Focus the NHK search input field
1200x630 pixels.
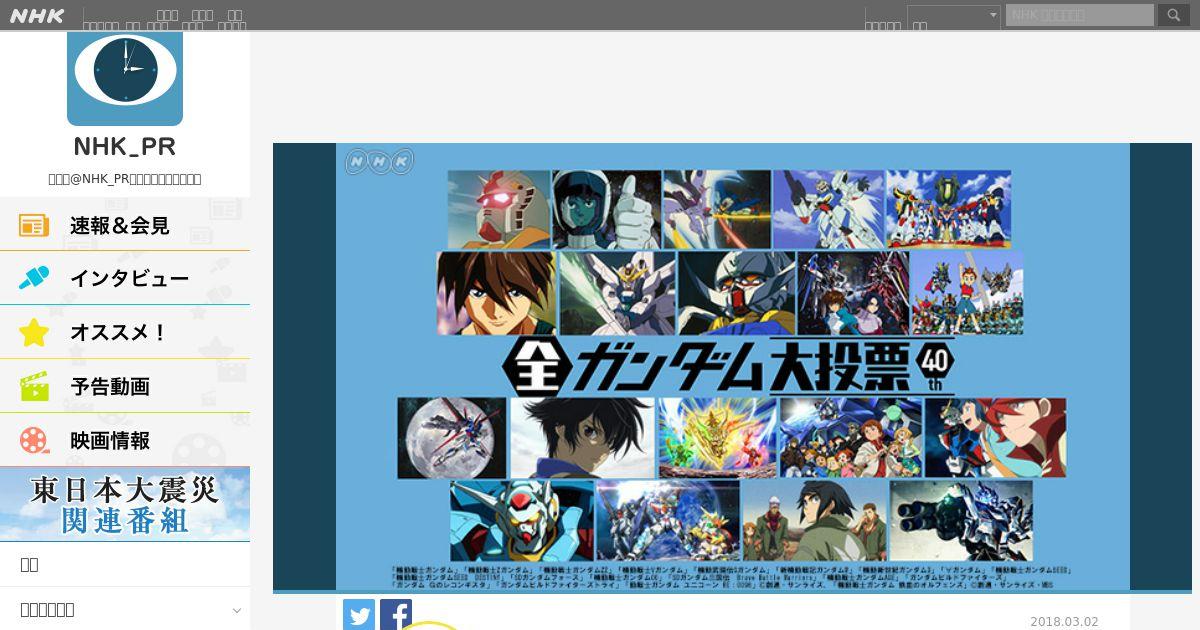pyautogui.click(x=1080, y=15)
